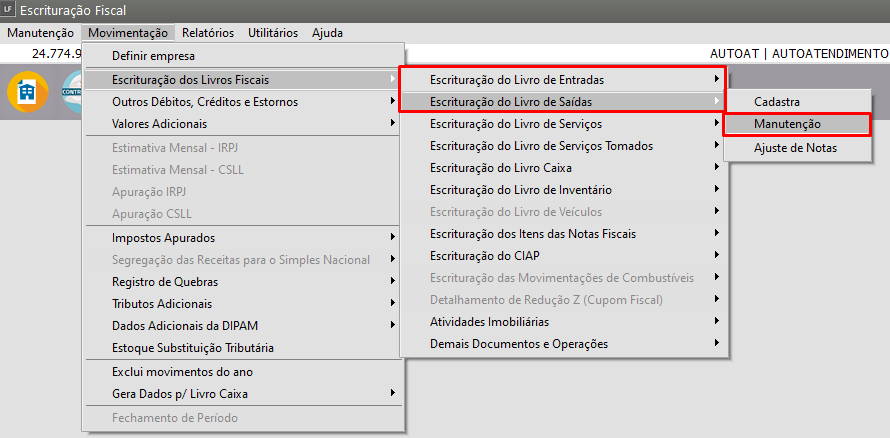This screenshot has width=890, height=438.
Task: Open the Utilitários menu
Action: tap(272, 33)
